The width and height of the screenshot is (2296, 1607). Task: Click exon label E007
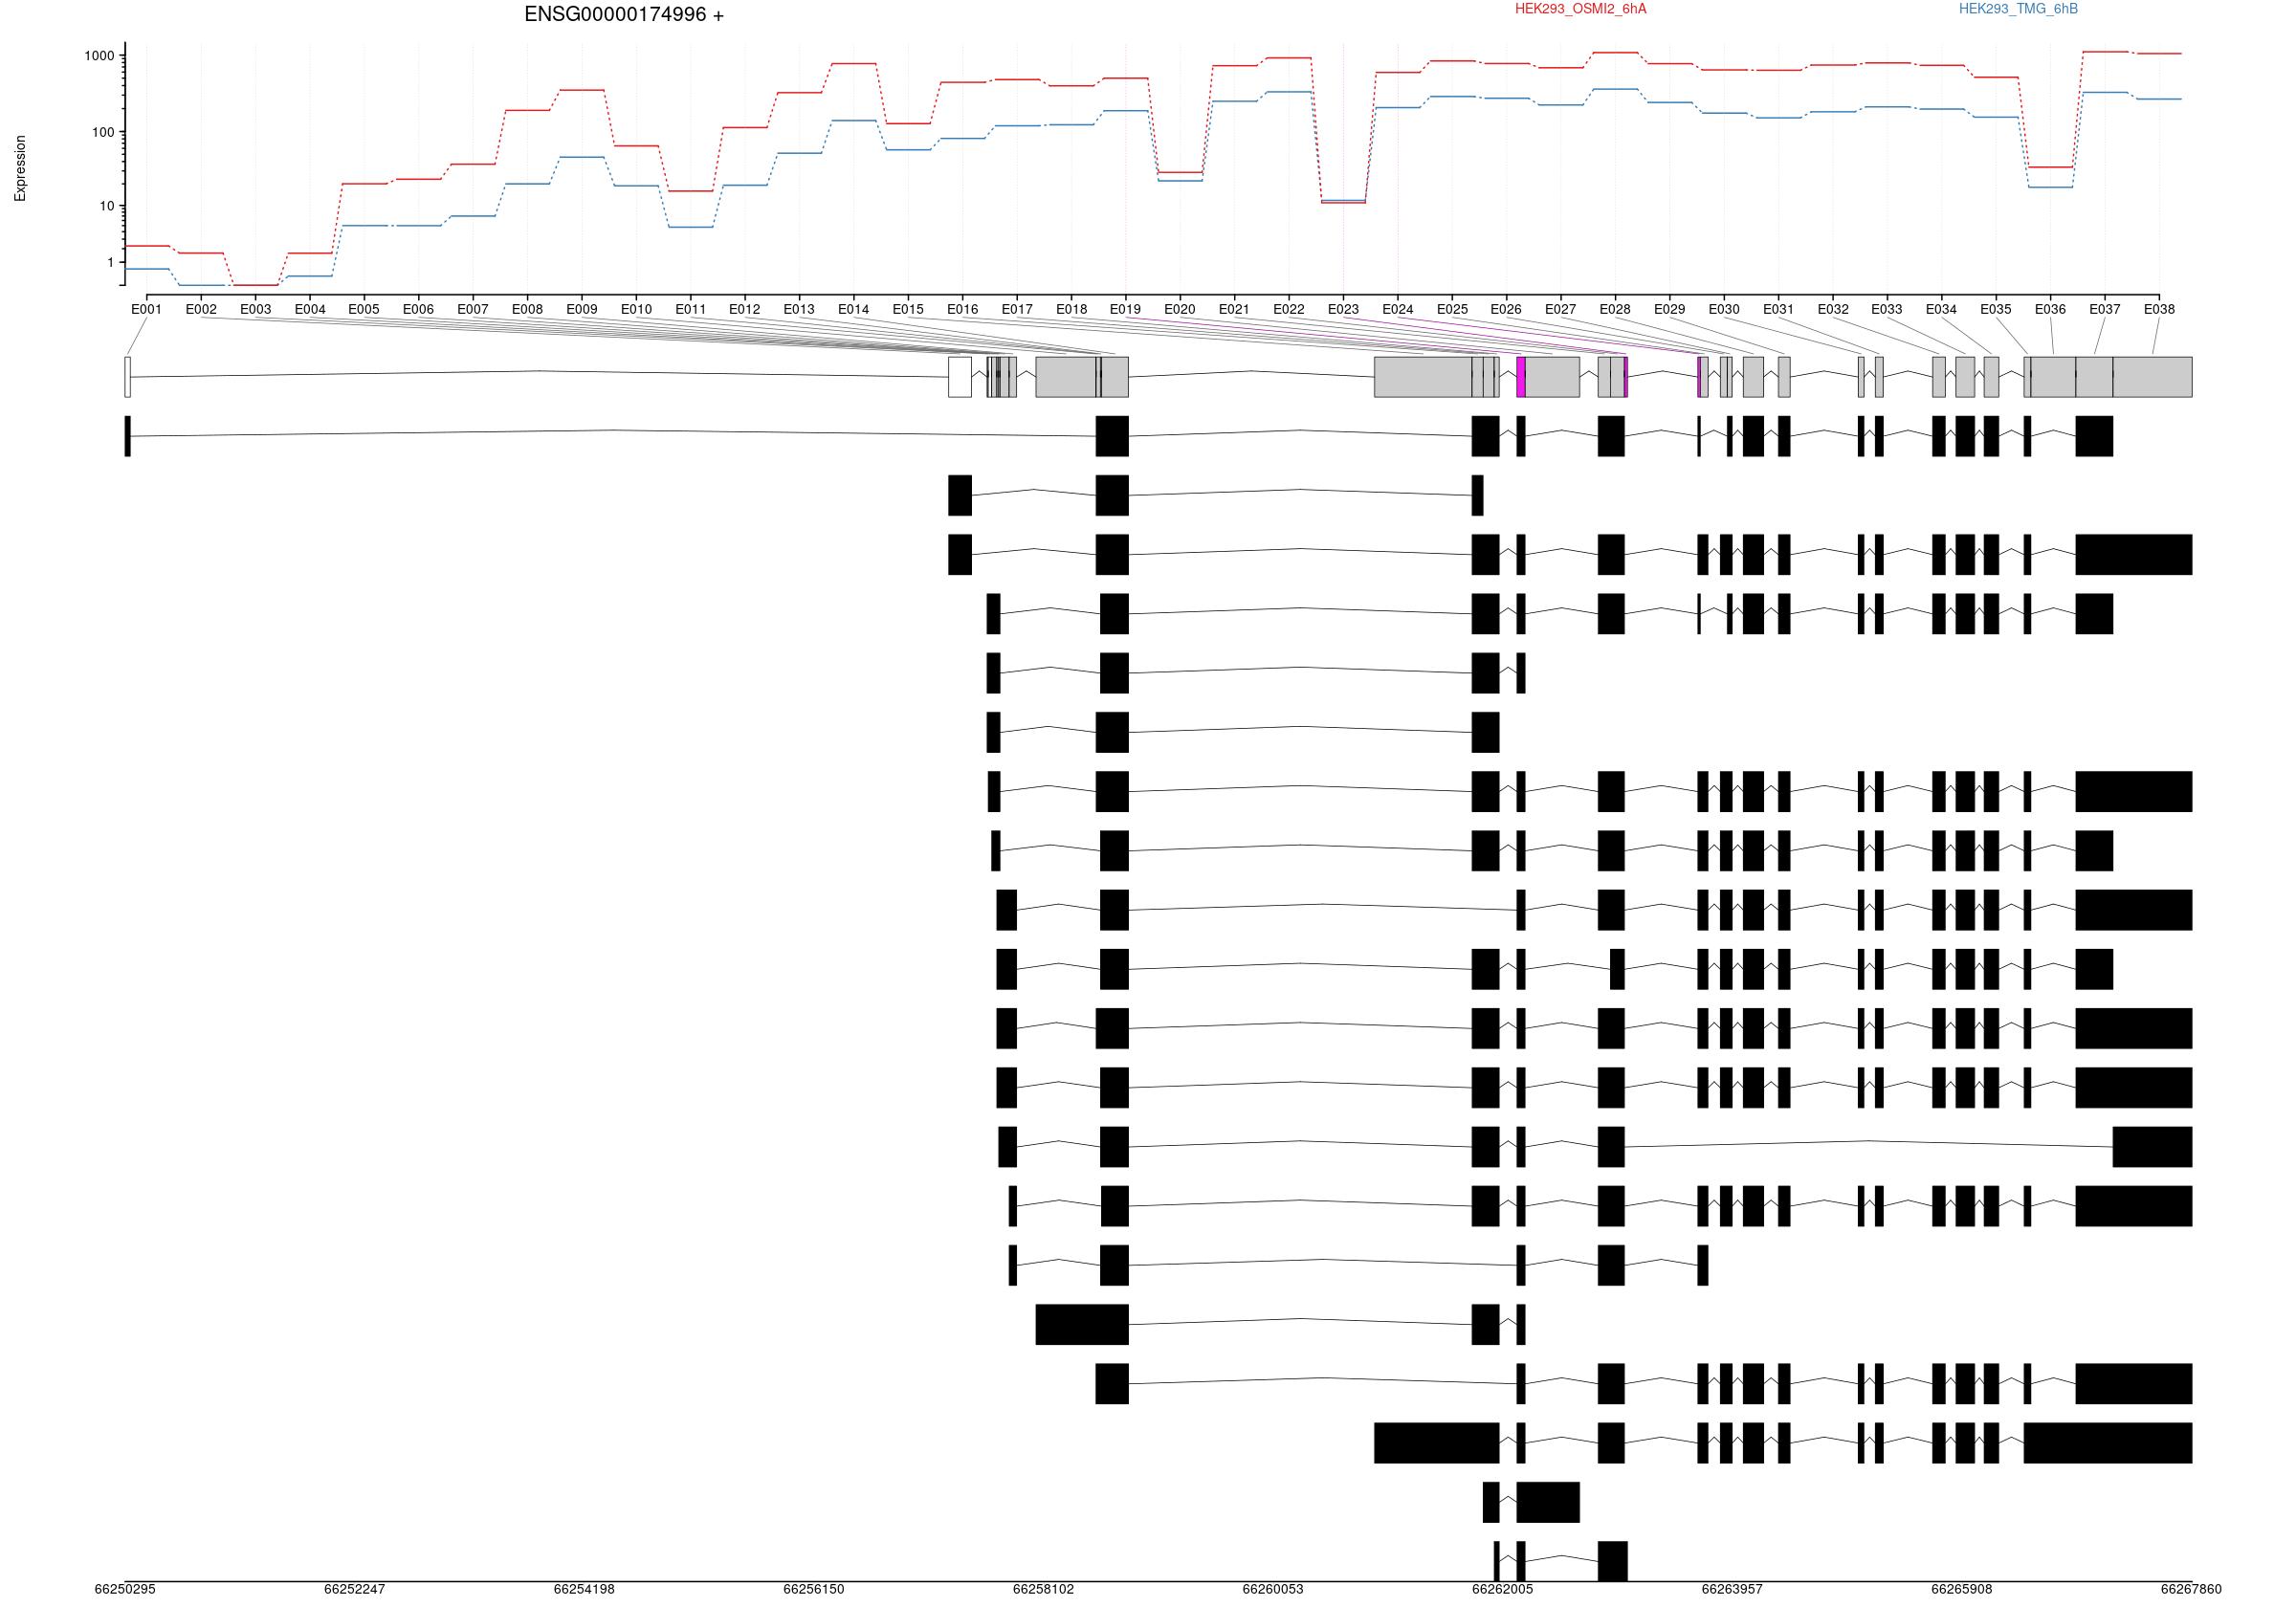point(473,309)
